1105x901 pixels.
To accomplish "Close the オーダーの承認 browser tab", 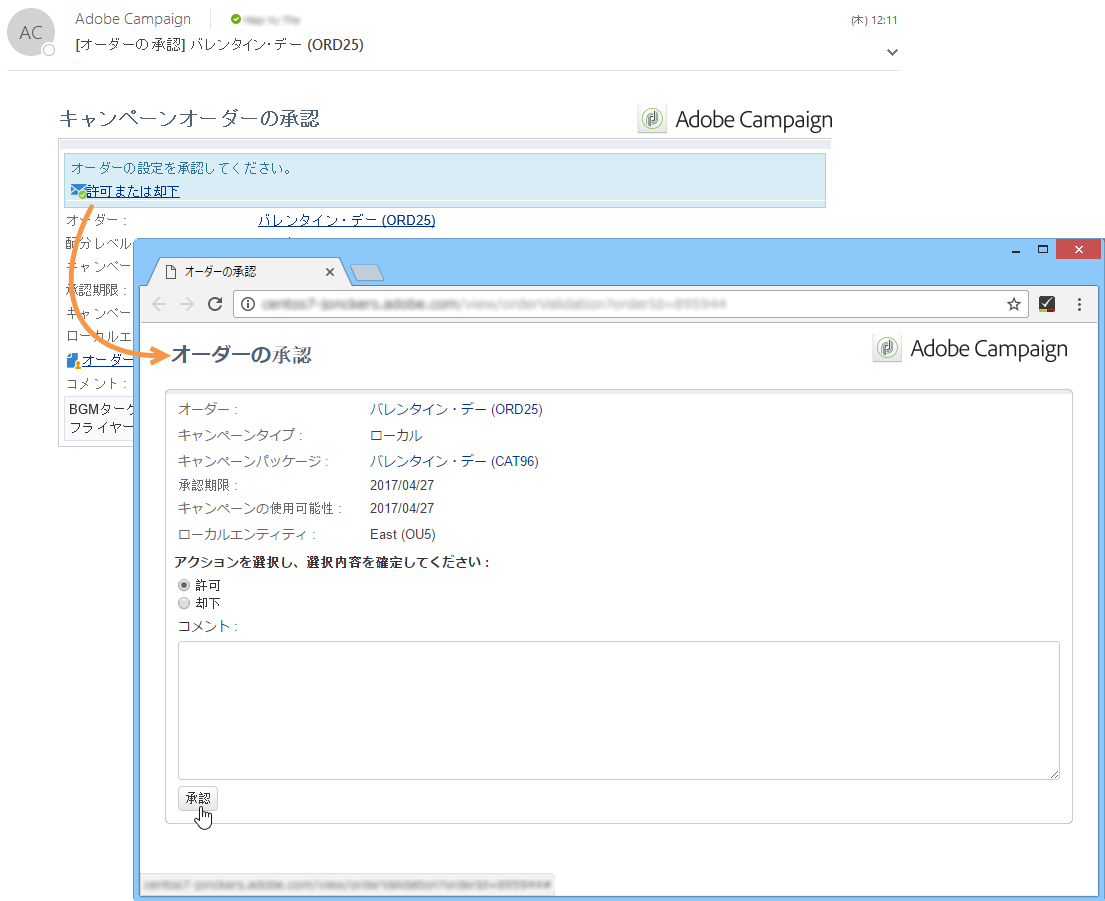I will click(x=329, y=272).
